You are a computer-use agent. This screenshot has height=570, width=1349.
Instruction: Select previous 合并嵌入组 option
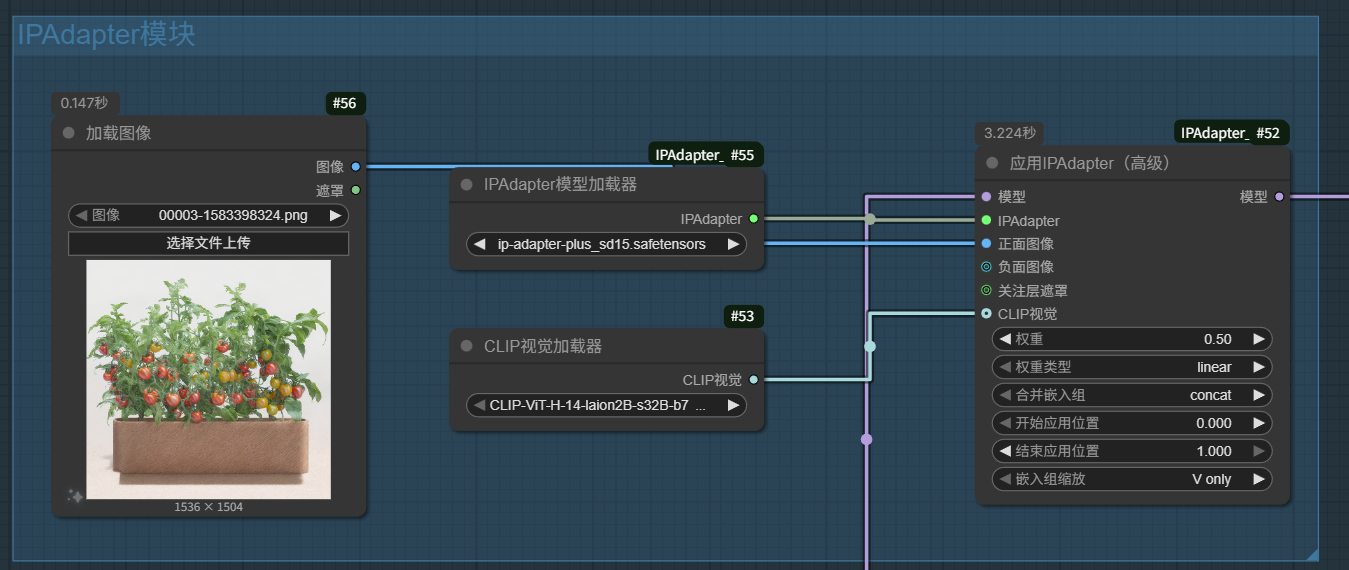pos(1005,395)
